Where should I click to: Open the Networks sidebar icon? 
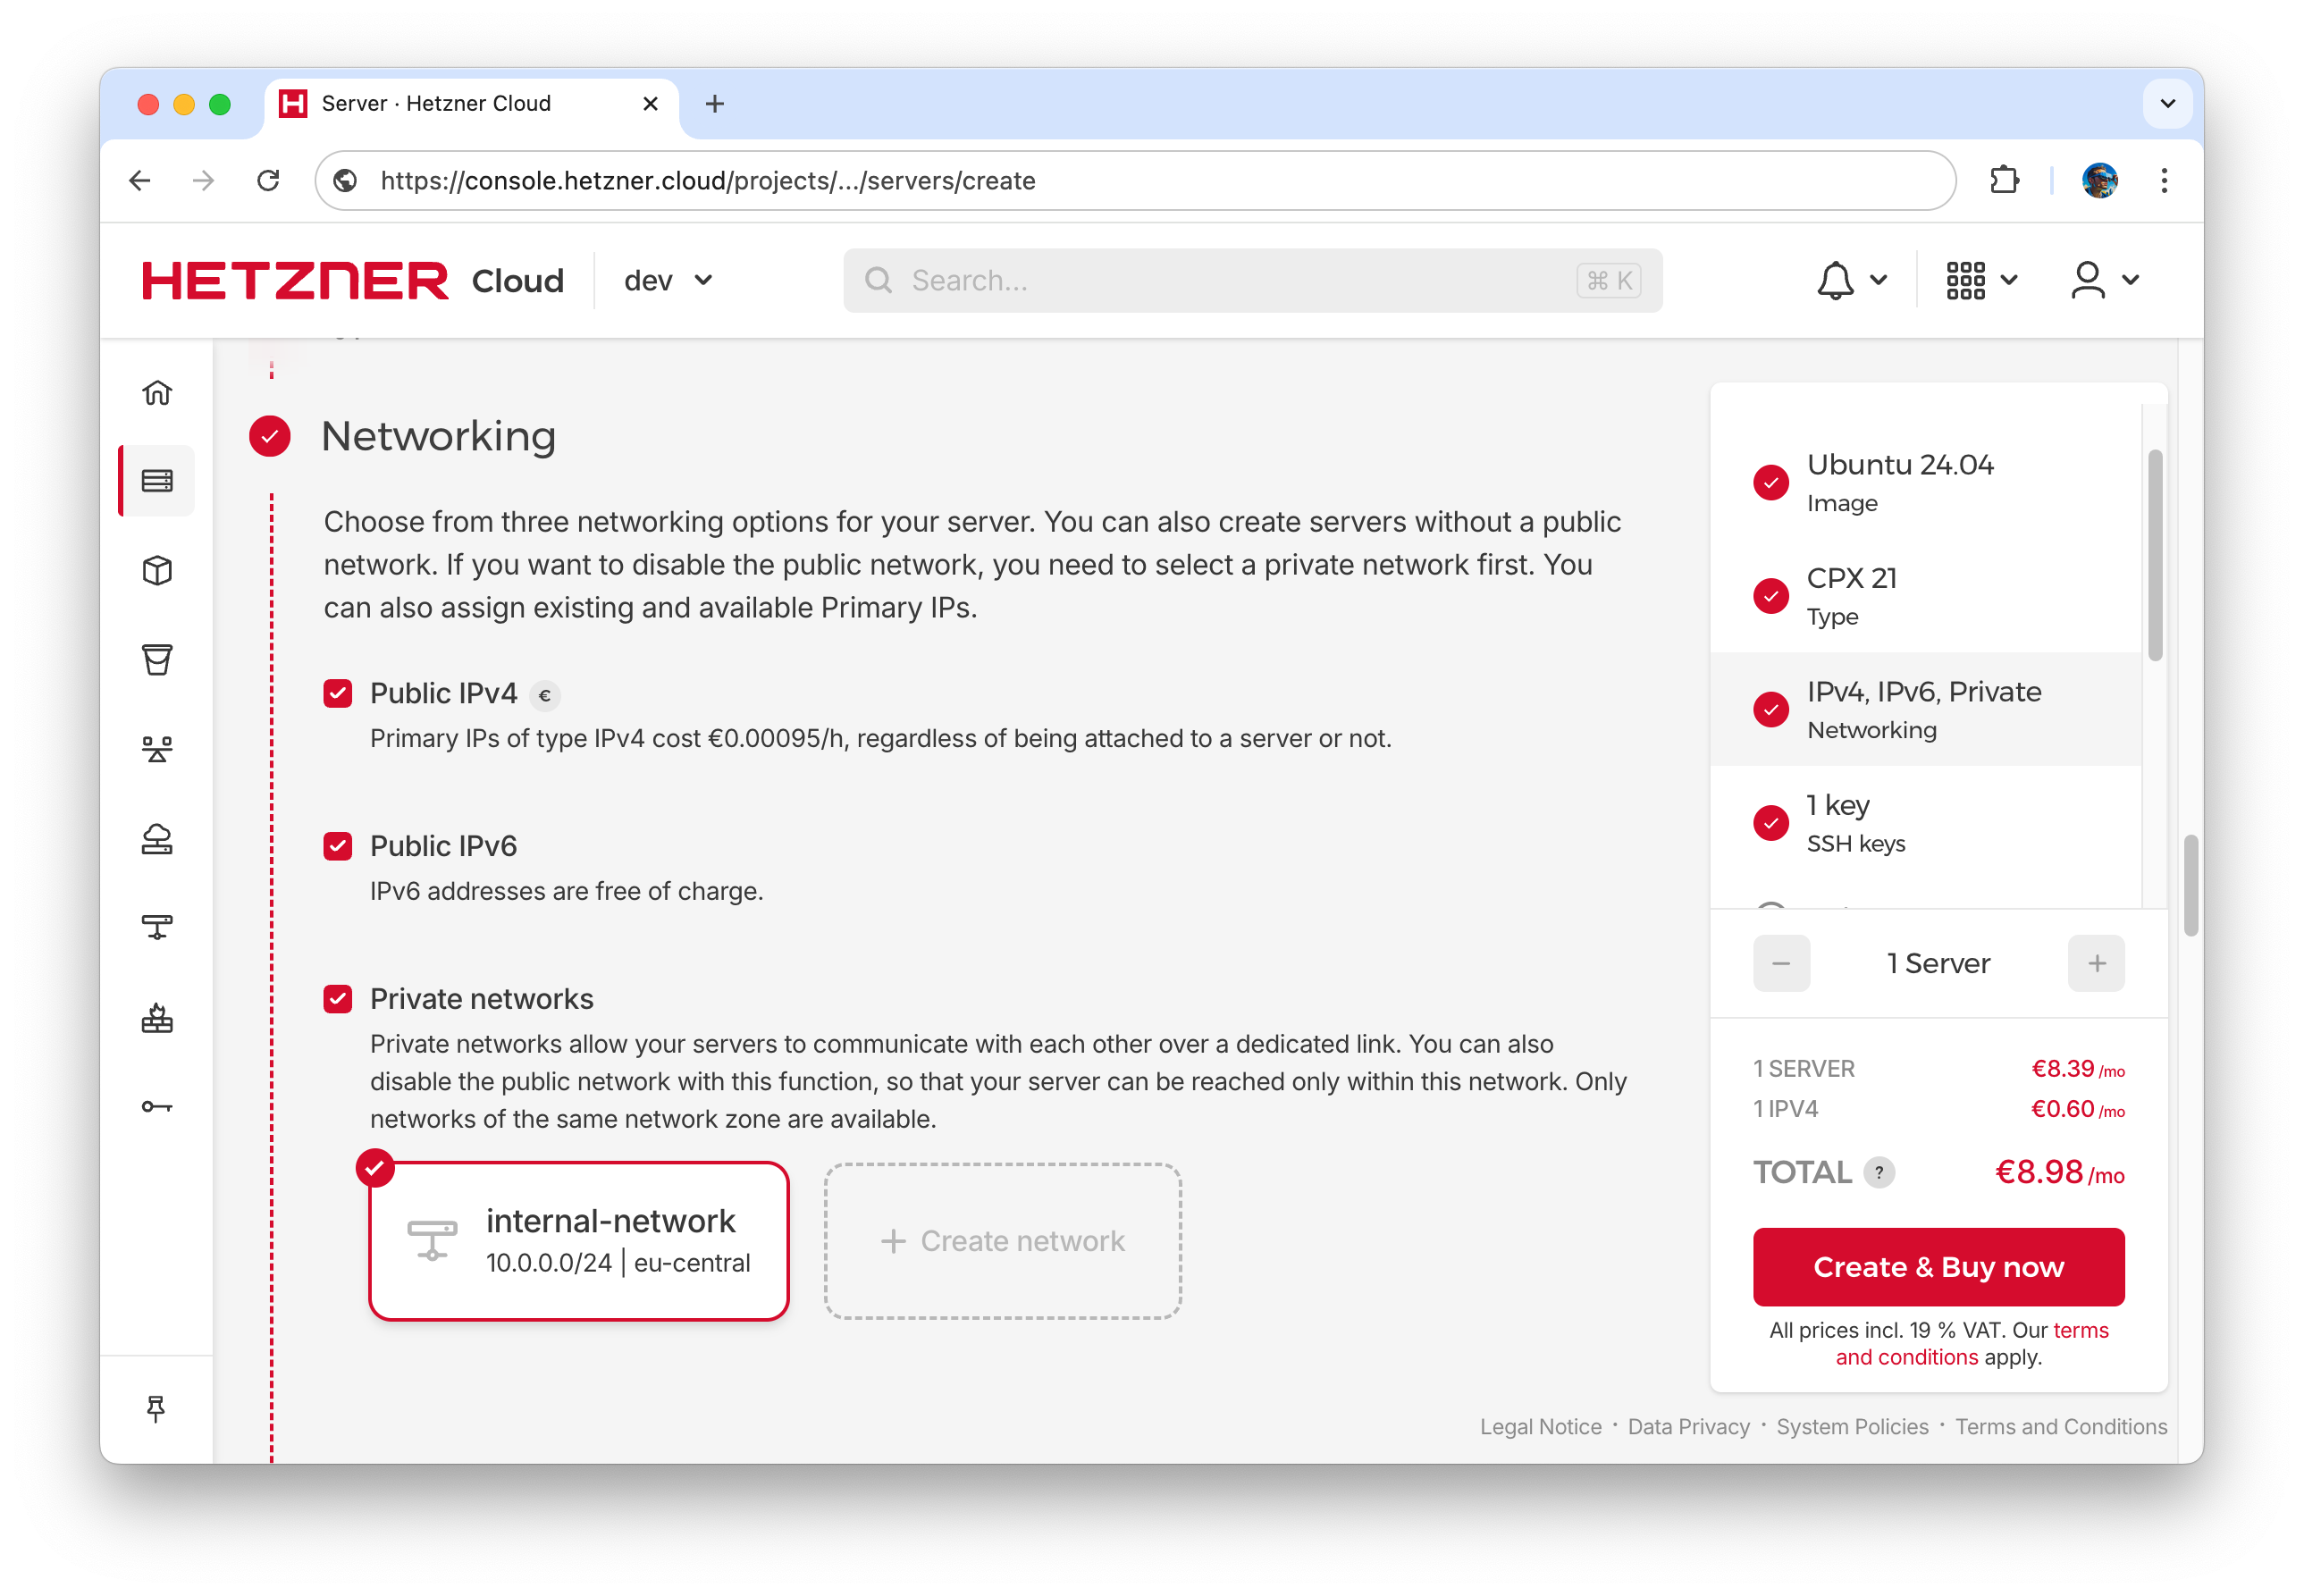[157, 927]
